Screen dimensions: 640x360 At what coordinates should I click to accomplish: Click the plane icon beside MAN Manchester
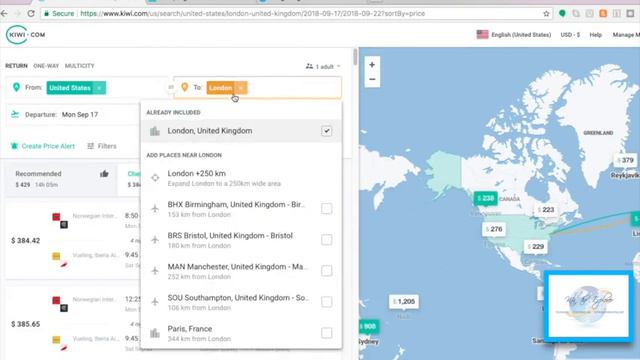(x=155, y=271)
